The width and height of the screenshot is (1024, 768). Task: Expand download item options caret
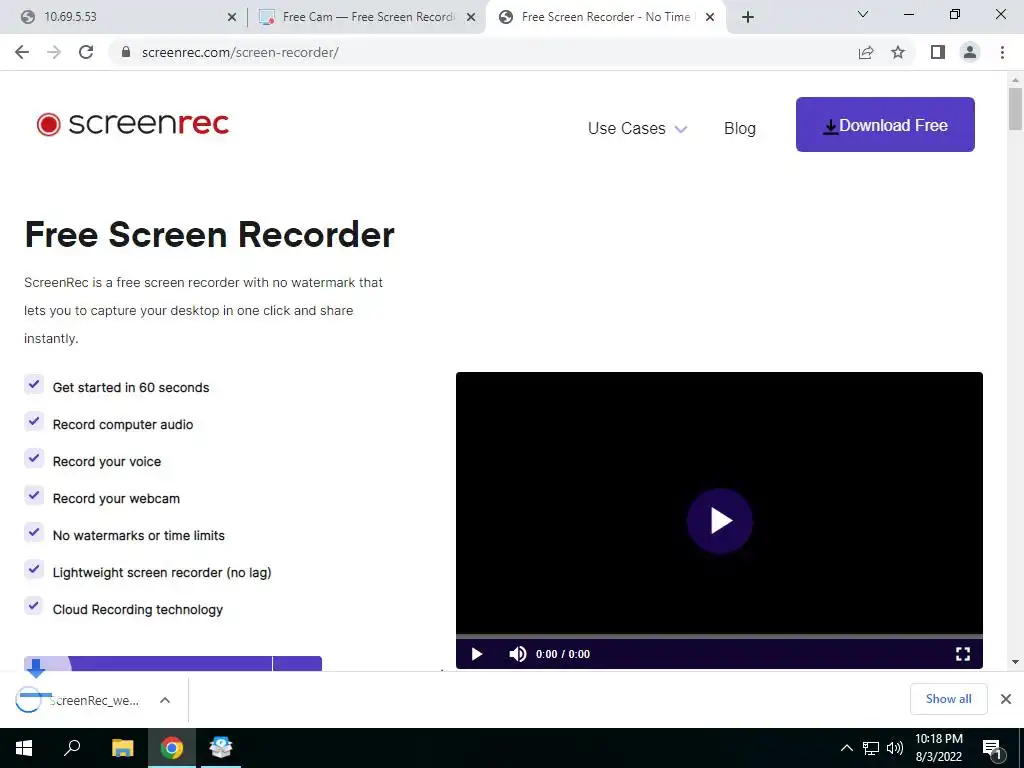[x=165, y=700]
